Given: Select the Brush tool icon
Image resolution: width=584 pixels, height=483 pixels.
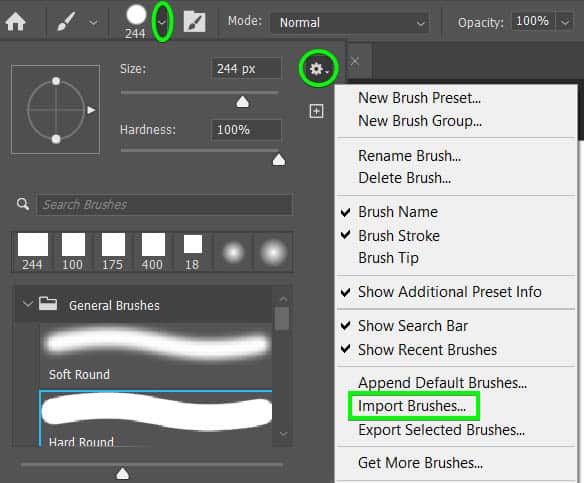Looking at the screenshot, I should 66,22.
